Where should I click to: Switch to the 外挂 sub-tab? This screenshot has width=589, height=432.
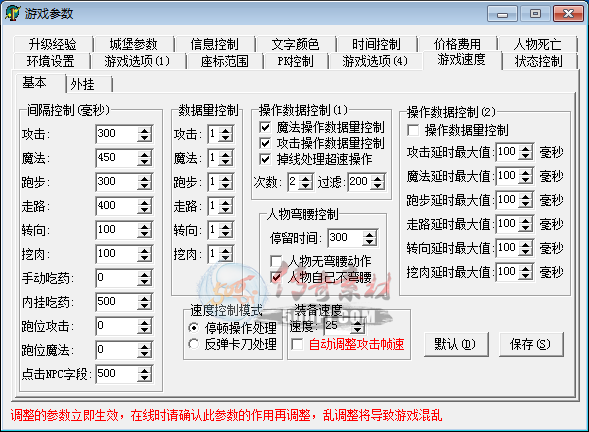(89, 84)
